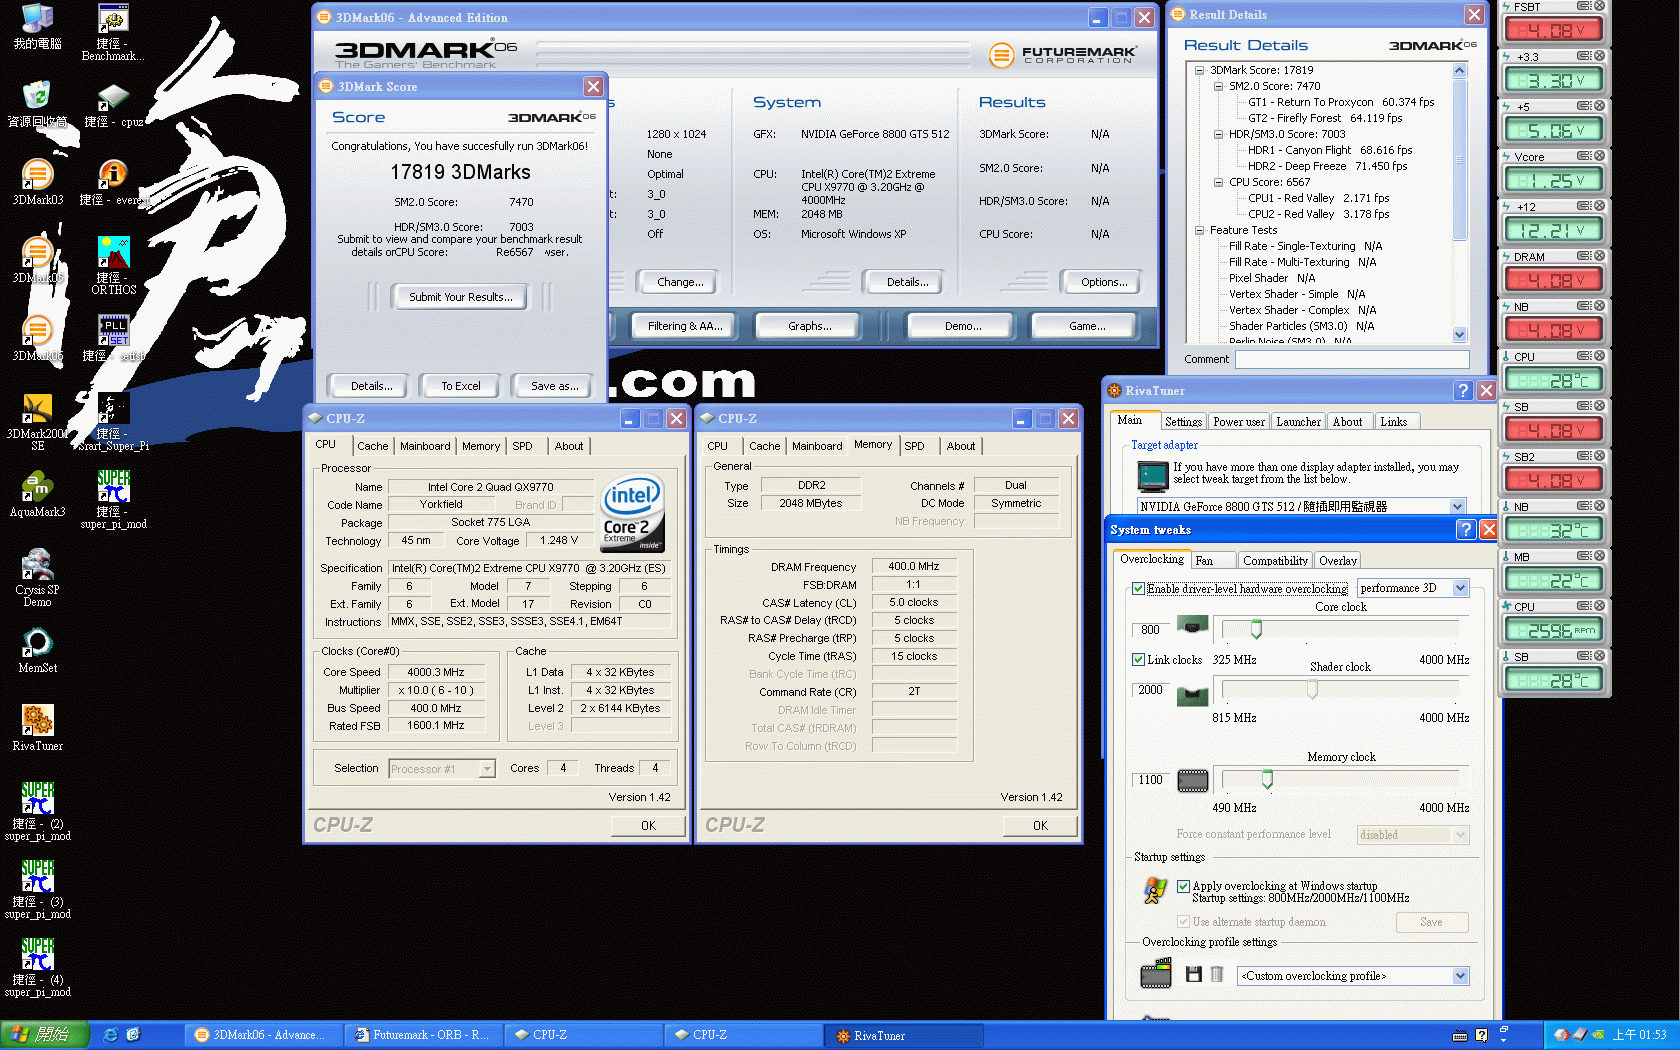
Task: Close the Vcore sensor widget
Action: 1599,156
